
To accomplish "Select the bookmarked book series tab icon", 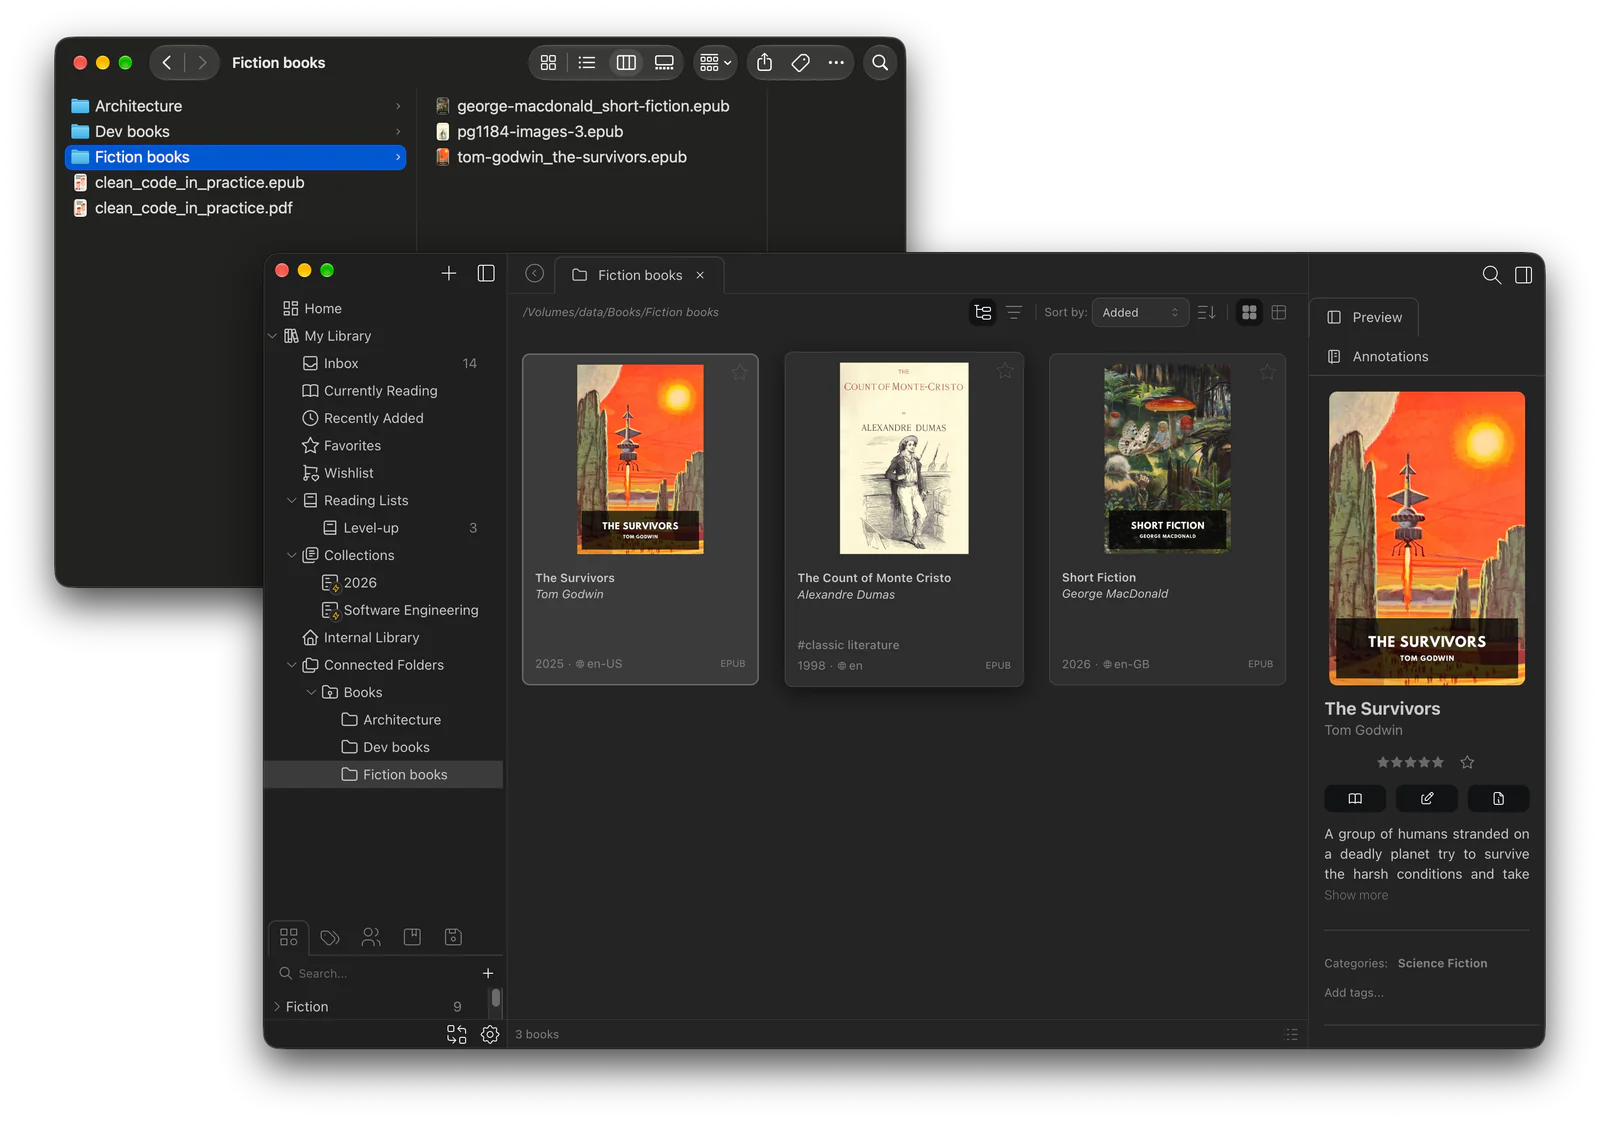I will point(412,937).
